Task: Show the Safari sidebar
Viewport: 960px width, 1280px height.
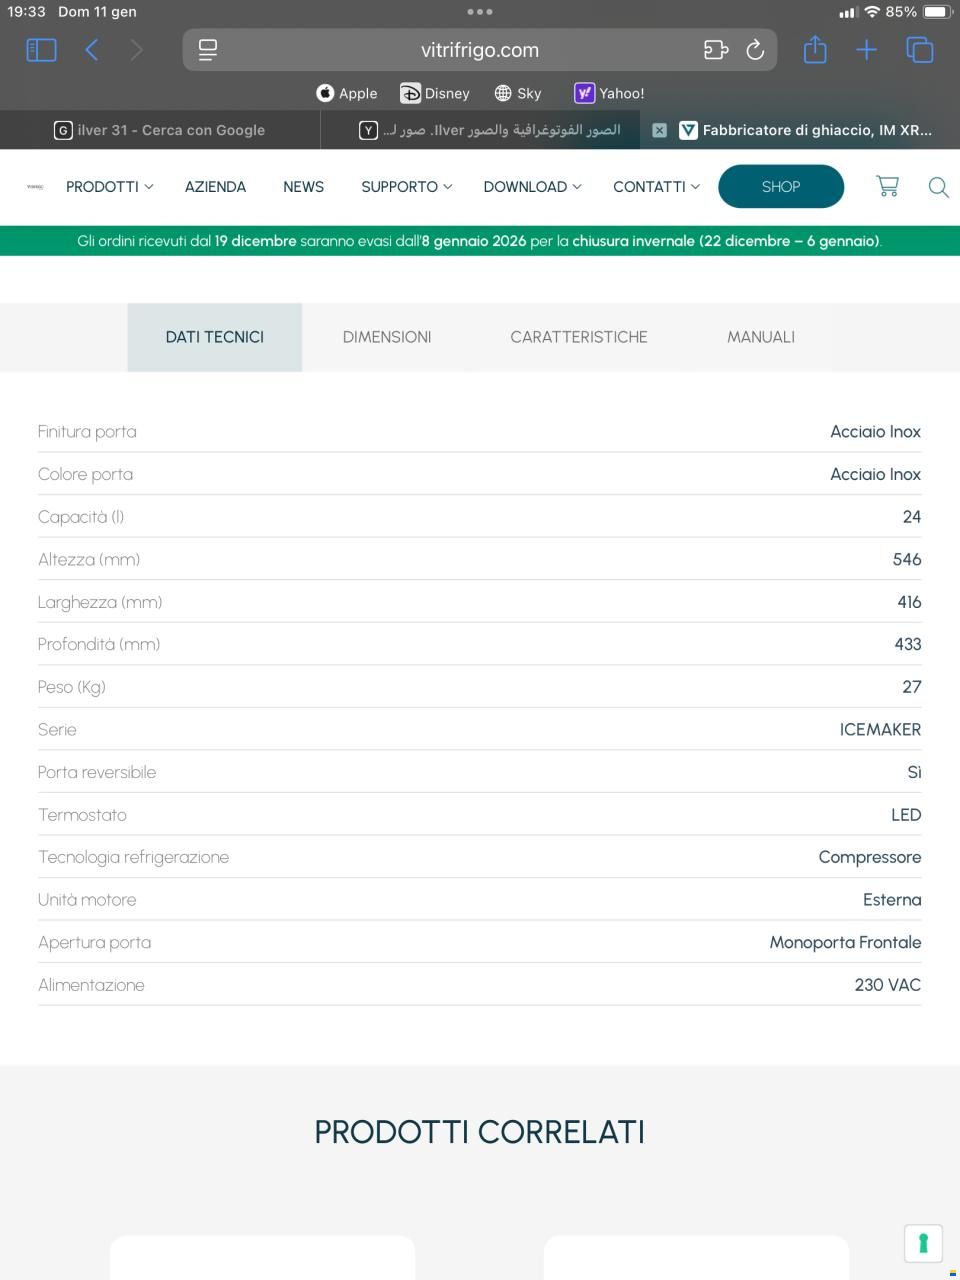Action: [41, 50]
